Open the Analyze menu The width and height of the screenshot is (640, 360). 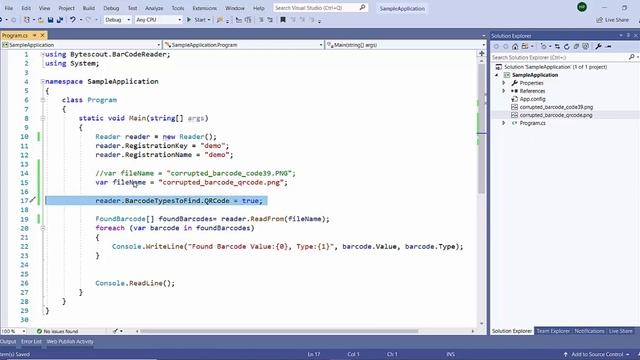(154, 8)
